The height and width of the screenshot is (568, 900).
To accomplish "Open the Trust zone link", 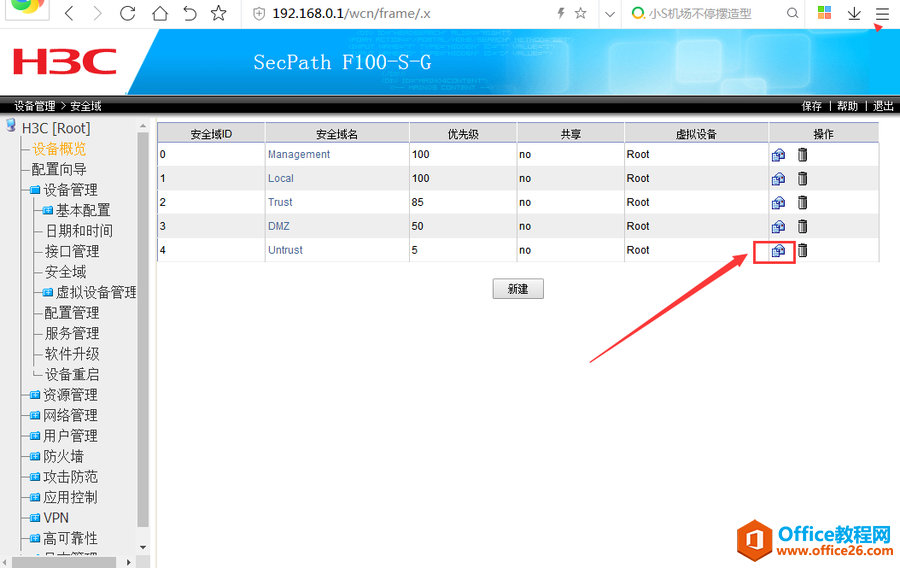I will 280,202.
